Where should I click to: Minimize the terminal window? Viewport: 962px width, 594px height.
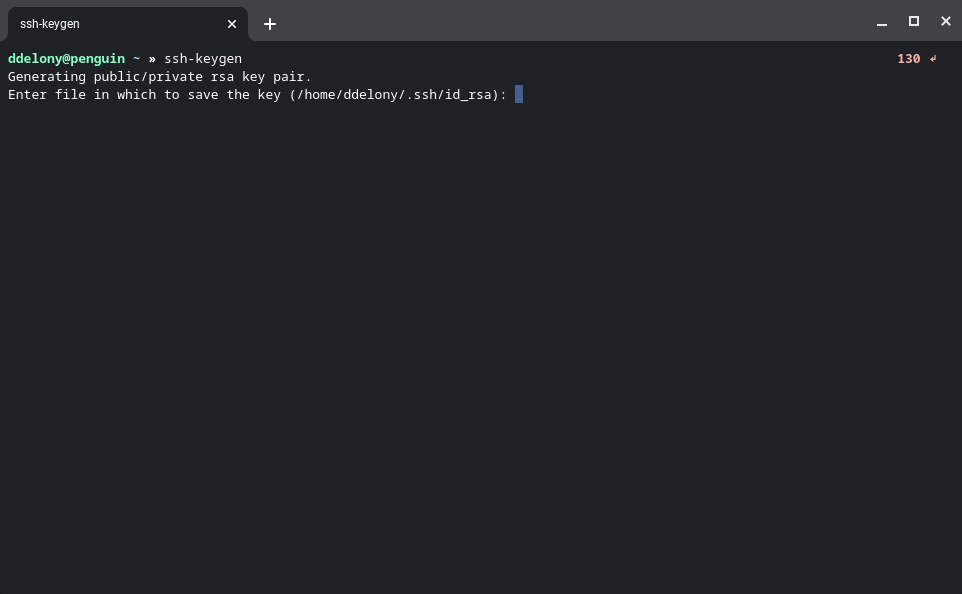(882, 23)
